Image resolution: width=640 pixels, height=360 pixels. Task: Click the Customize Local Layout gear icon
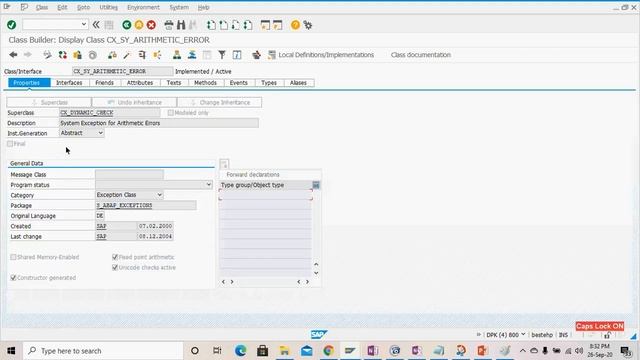point(308,25)
